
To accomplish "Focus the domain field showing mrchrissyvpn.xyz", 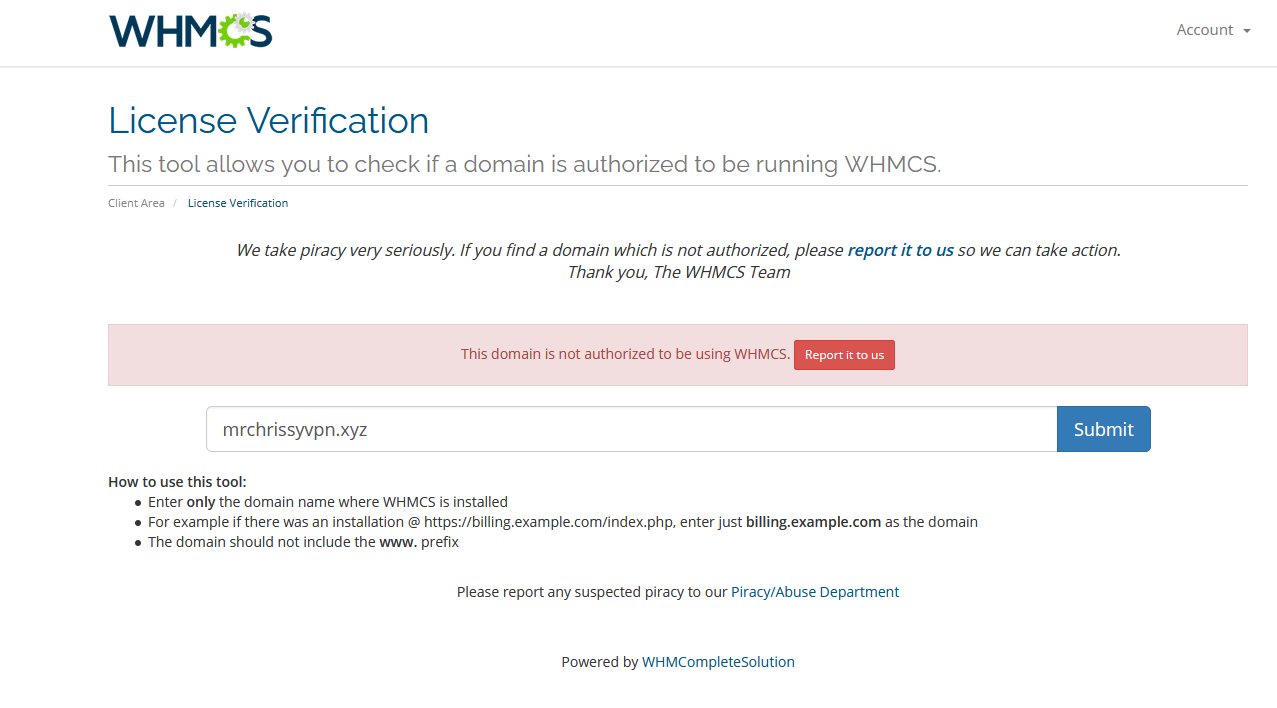I will pyautogui.click(x=632, y=429).
